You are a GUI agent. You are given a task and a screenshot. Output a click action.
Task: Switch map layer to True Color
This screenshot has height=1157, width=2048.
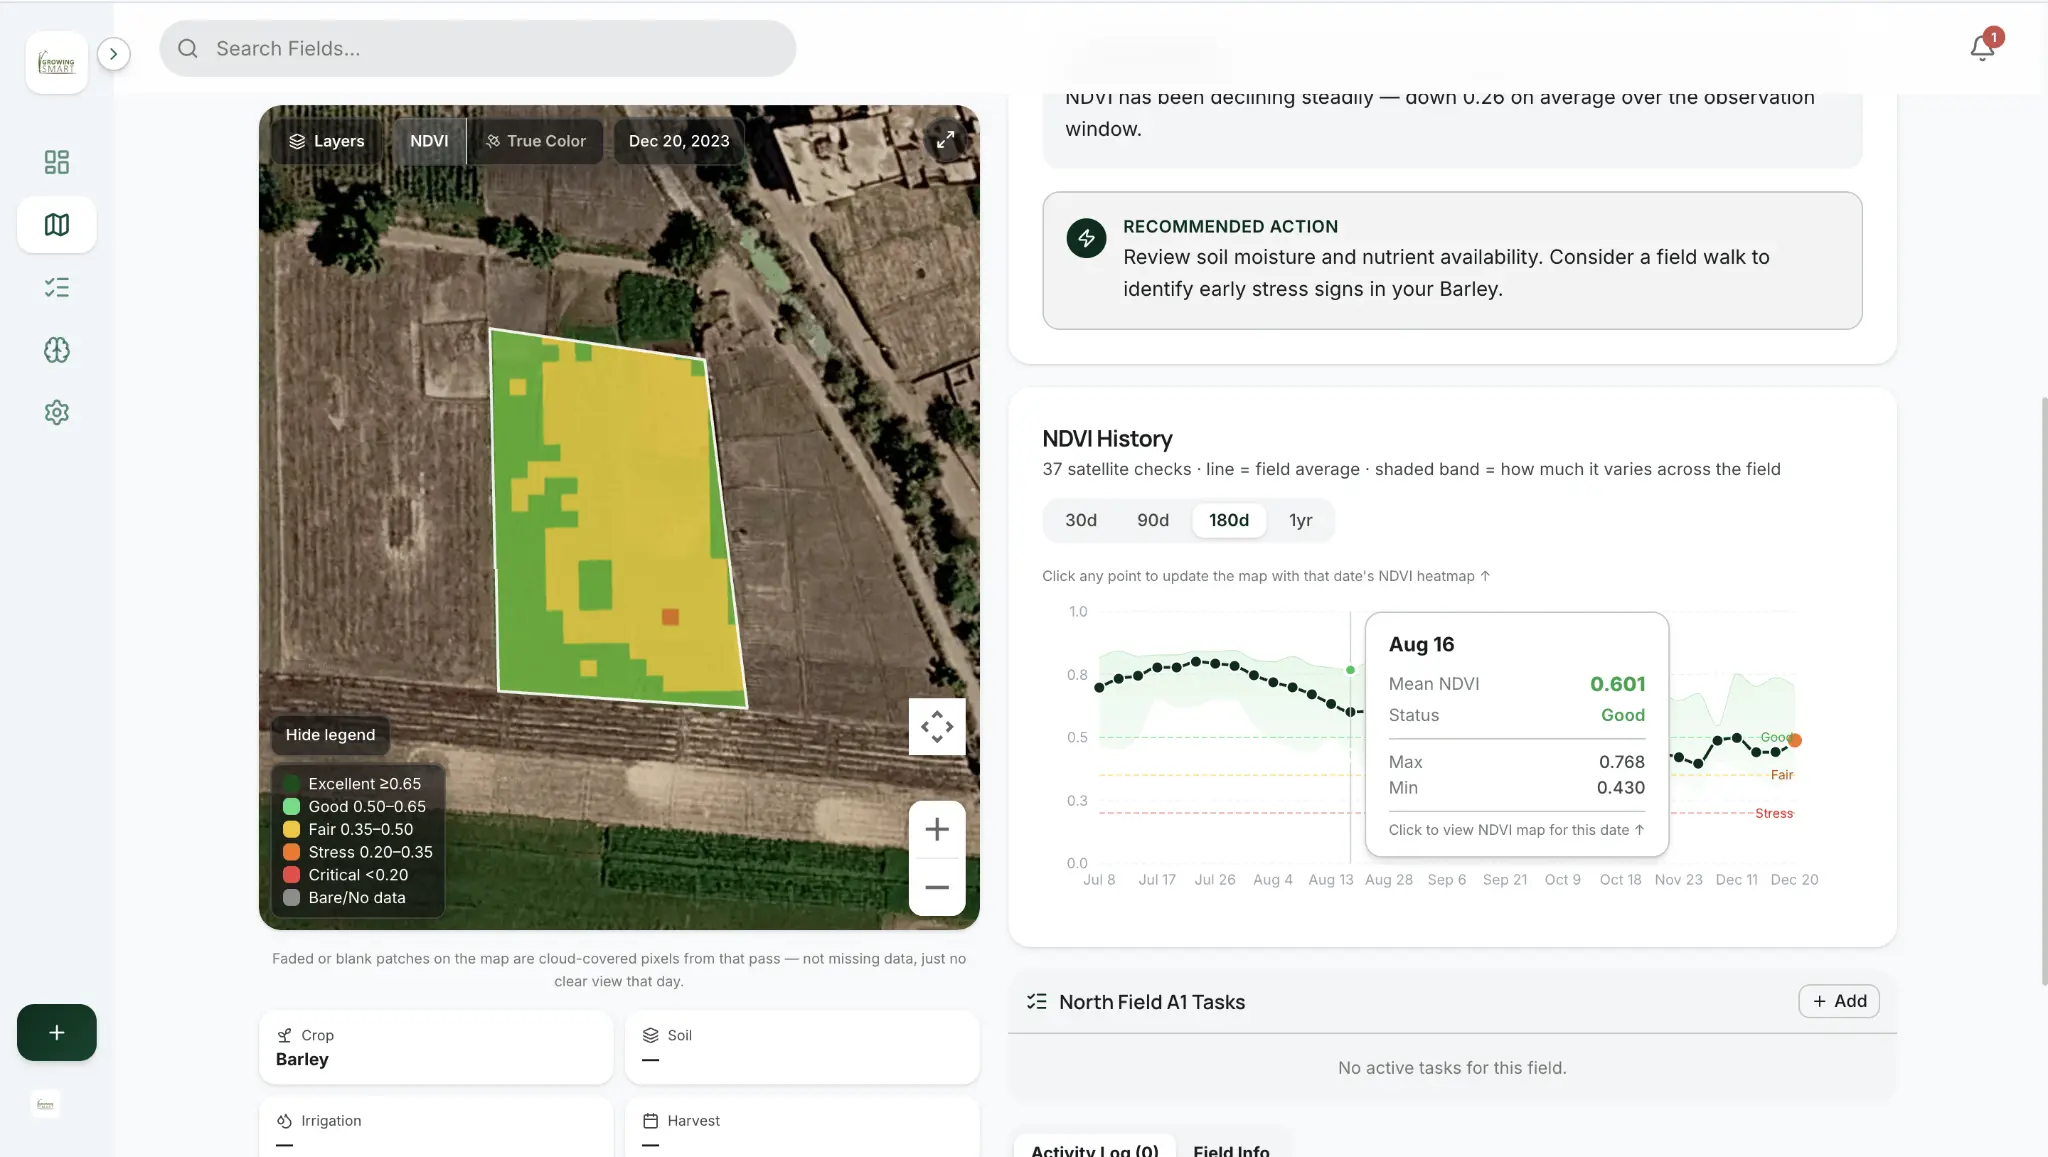536,141
